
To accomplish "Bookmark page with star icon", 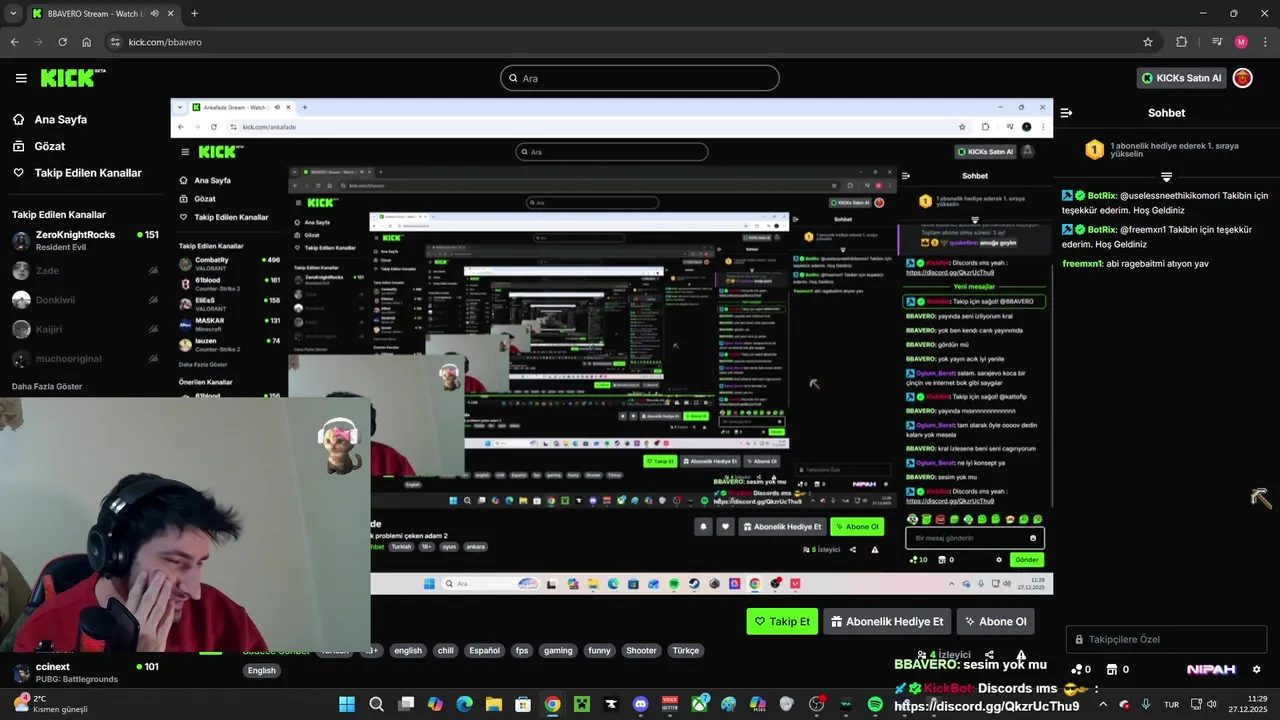I will tap(1148, 42).
